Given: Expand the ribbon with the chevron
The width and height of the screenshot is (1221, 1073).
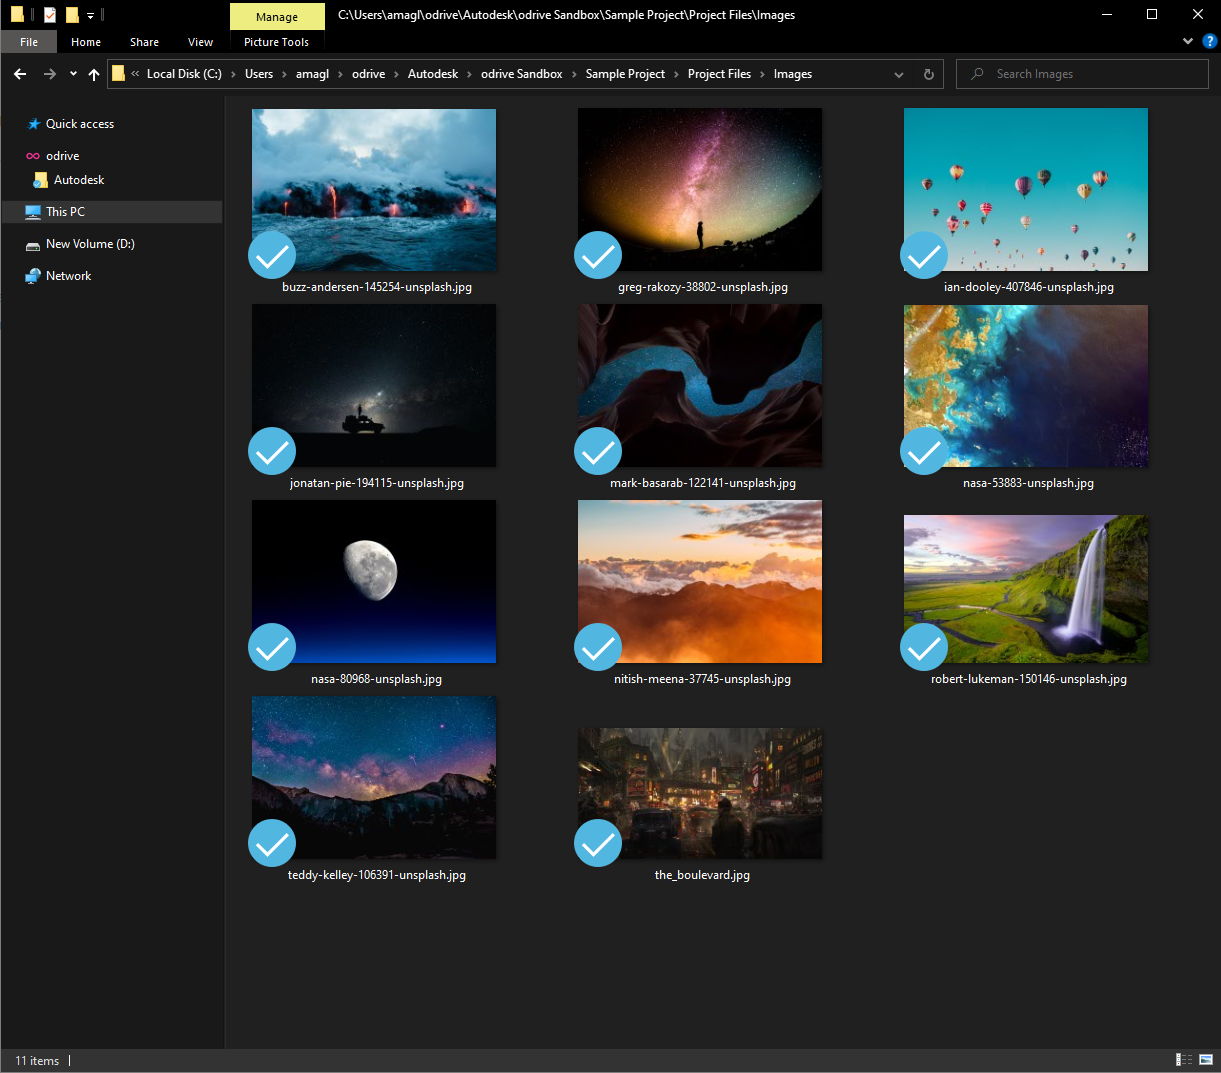Looking at the screenshot, I should [1188, 42].
